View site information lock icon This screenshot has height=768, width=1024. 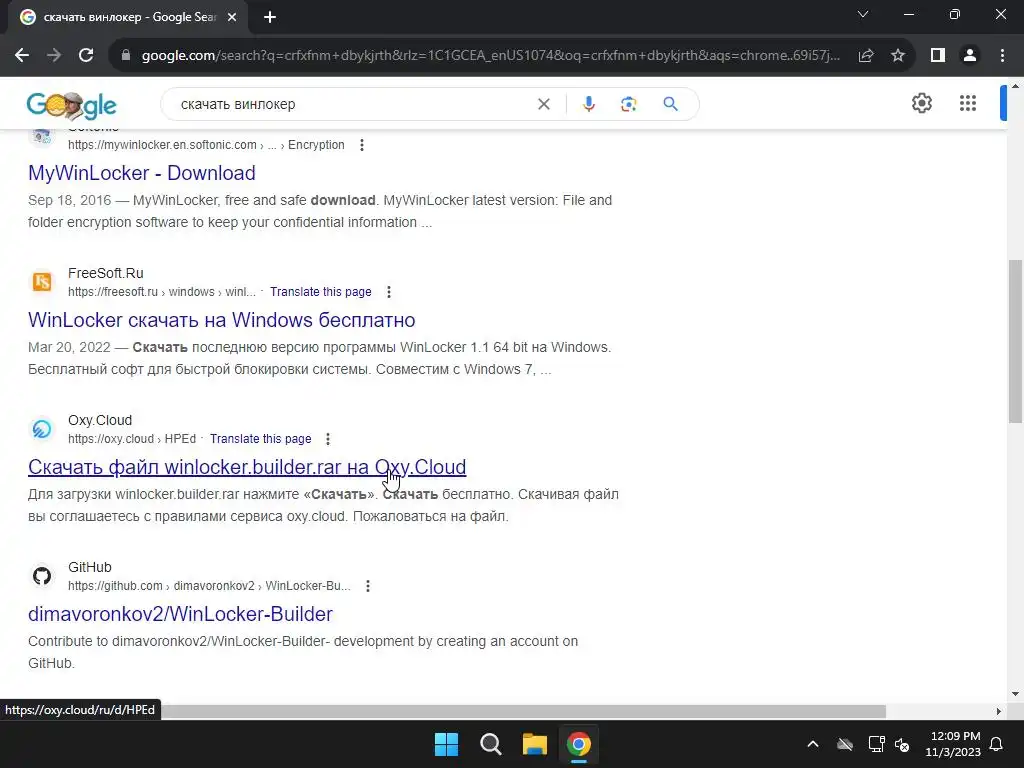click(126, 56)
